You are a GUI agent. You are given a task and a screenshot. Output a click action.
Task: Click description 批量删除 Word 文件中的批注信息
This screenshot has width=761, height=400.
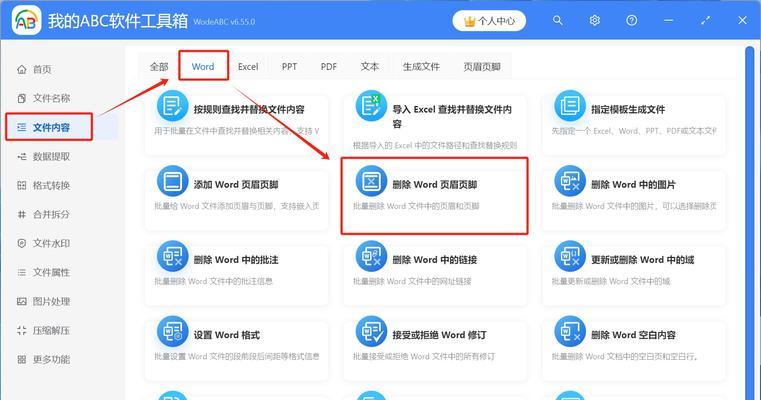tap(214, 282)
